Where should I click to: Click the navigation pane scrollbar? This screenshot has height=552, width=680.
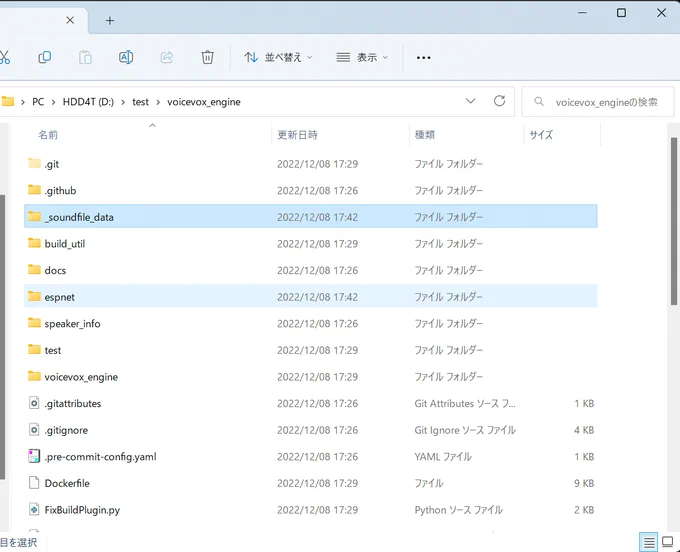click(3, 336)
